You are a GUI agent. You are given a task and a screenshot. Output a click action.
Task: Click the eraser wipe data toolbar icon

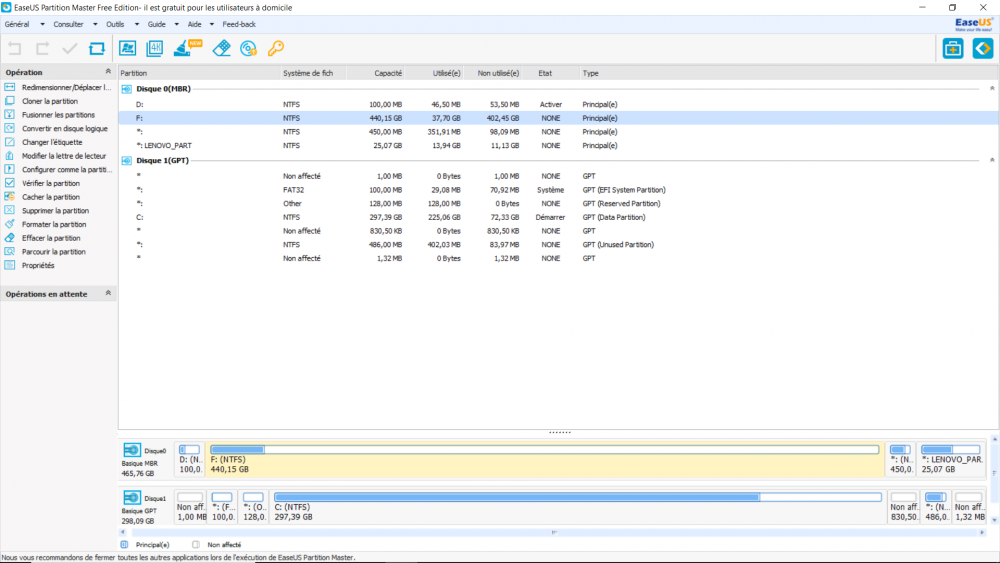[x=222, y=48]
